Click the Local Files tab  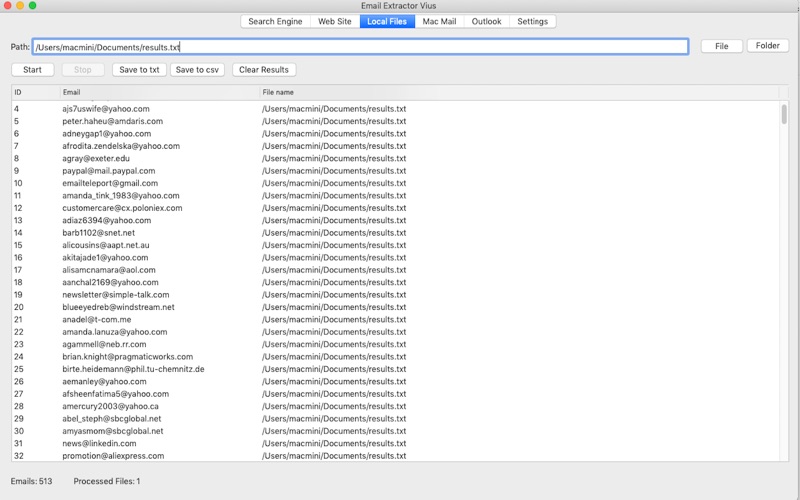[x=387, y=21]
